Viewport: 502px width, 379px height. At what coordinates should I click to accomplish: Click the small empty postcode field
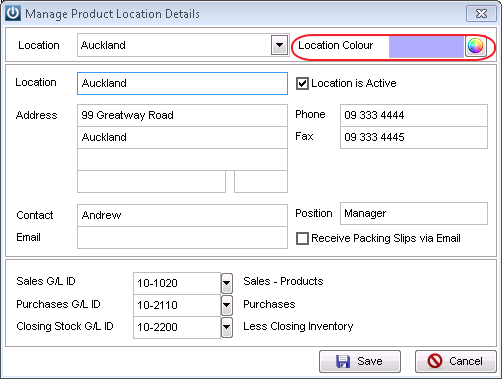pos(261,182)
